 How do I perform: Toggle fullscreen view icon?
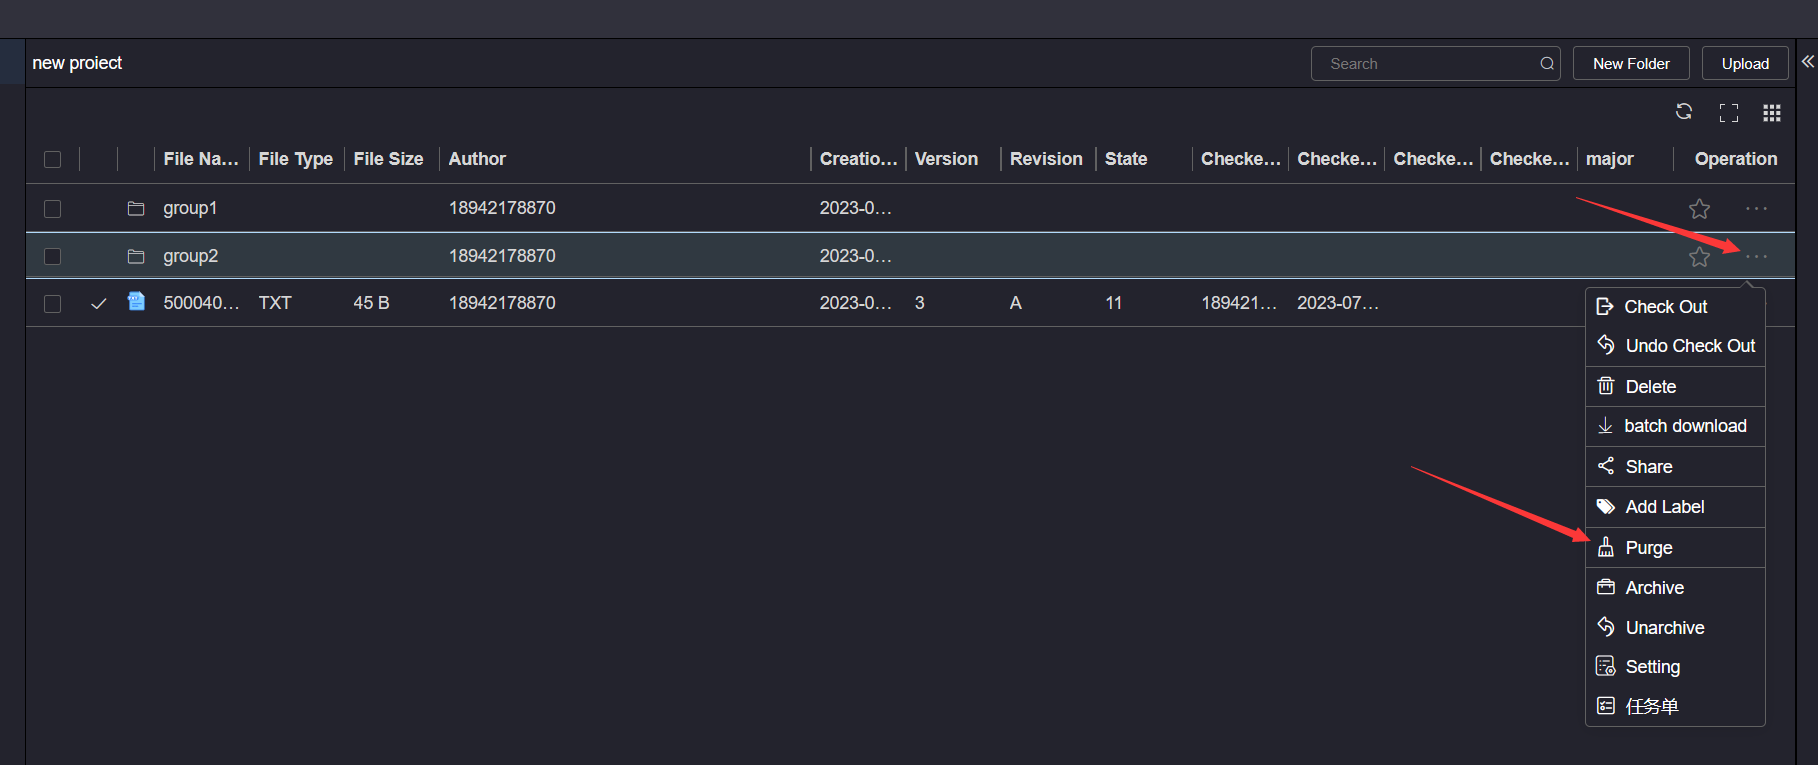(x=1729, y=113)
